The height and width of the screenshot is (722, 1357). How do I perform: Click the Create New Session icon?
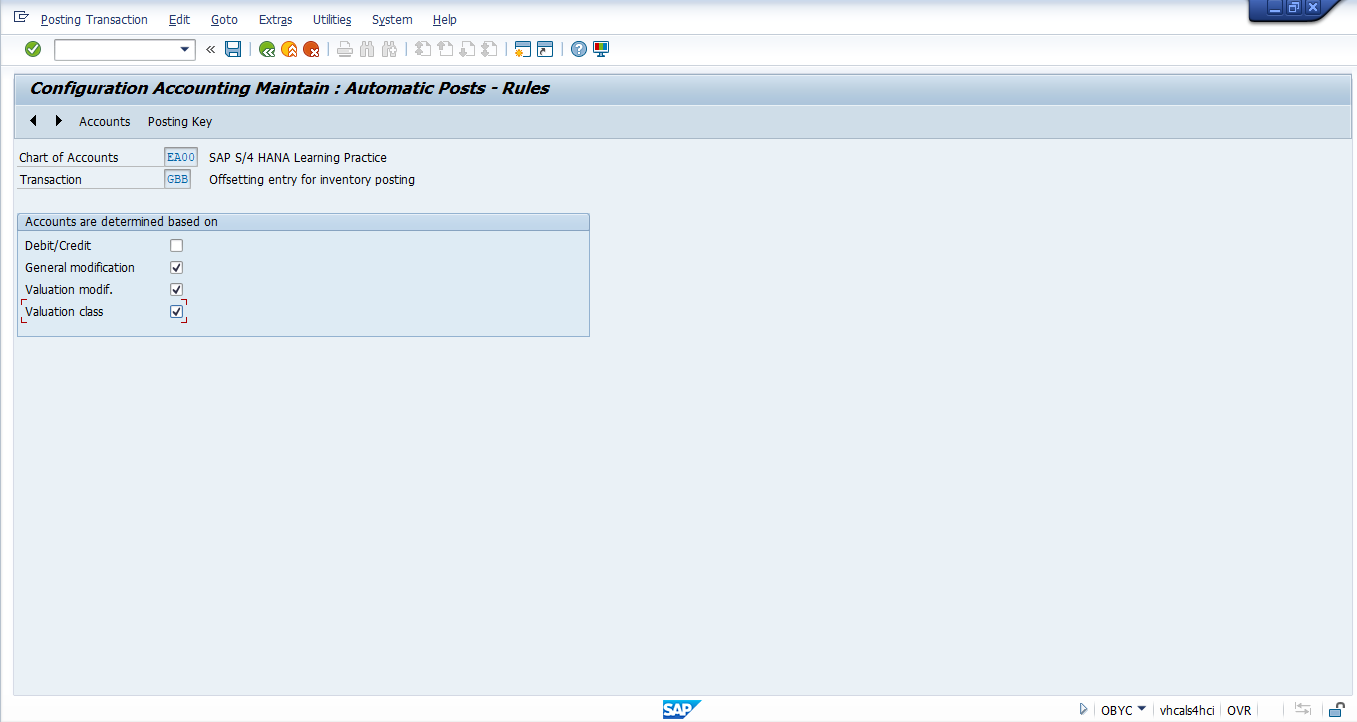coord(523,49)
